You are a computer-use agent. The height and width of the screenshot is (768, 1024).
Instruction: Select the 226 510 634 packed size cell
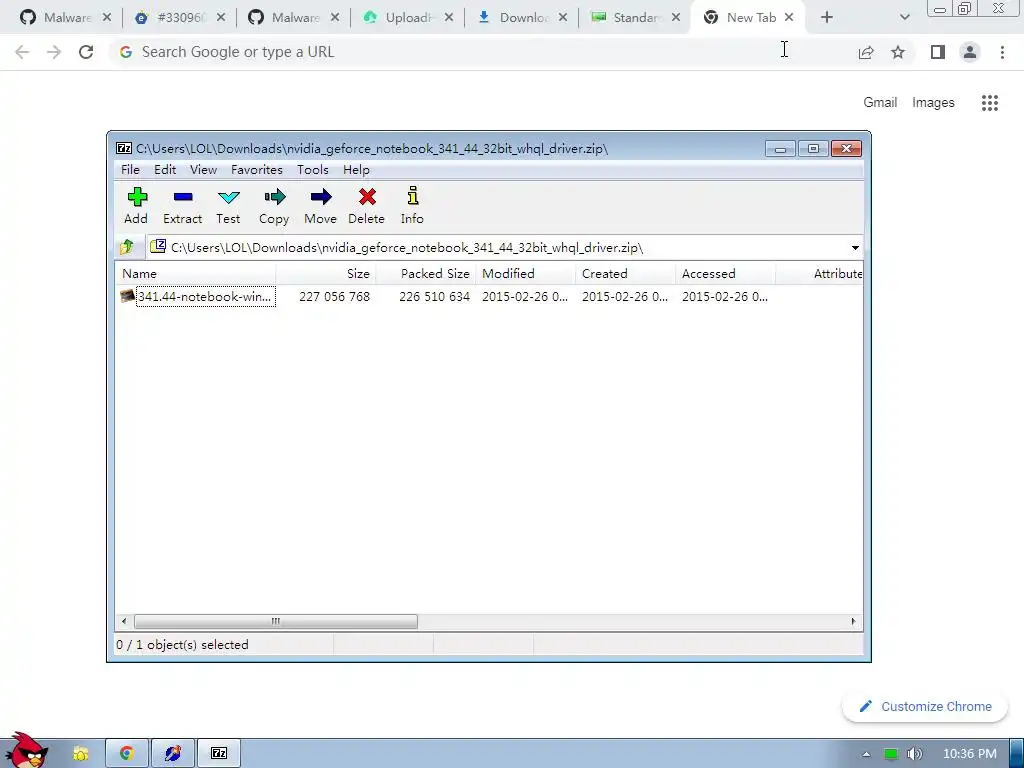(434, 296)
